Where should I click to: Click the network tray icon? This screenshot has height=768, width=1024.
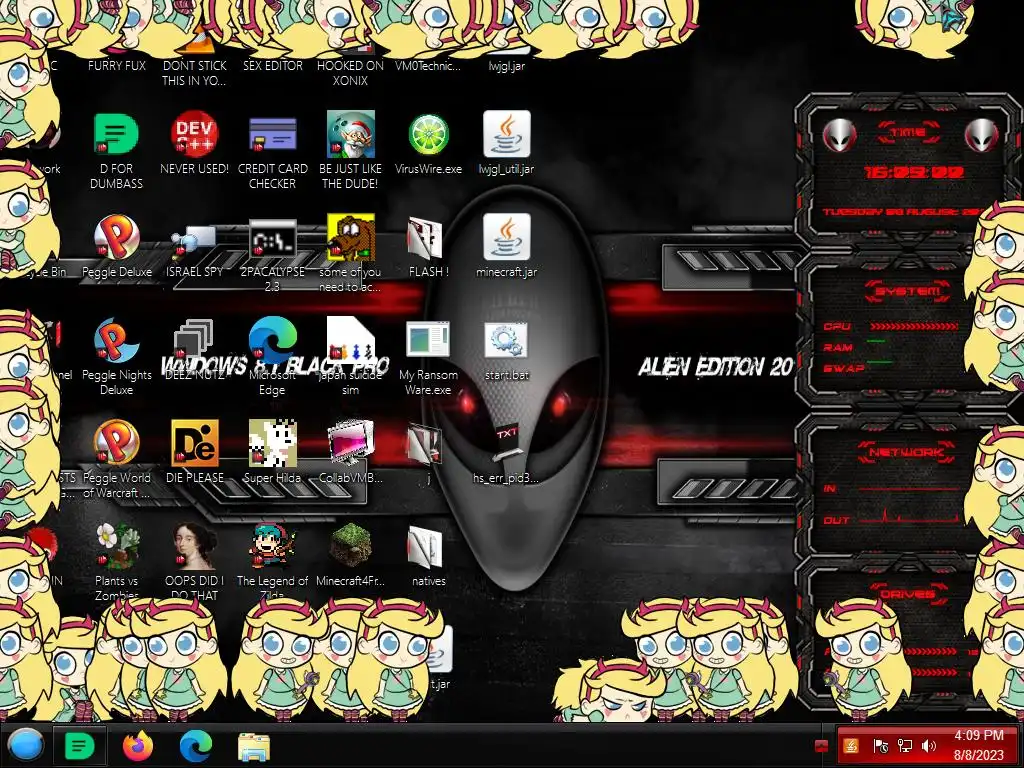(x=904, y=746)
